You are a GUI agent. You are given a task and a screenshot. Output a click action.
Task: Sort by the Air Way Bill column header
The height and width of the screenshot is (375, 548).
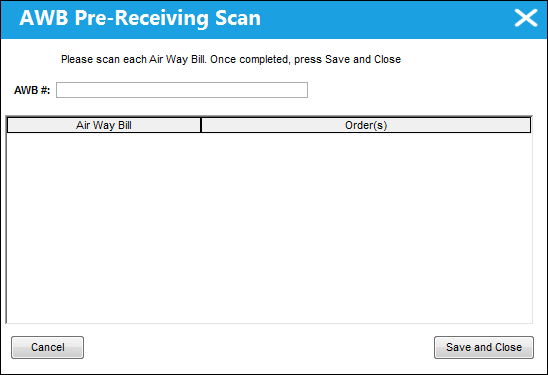pos(104,125)
